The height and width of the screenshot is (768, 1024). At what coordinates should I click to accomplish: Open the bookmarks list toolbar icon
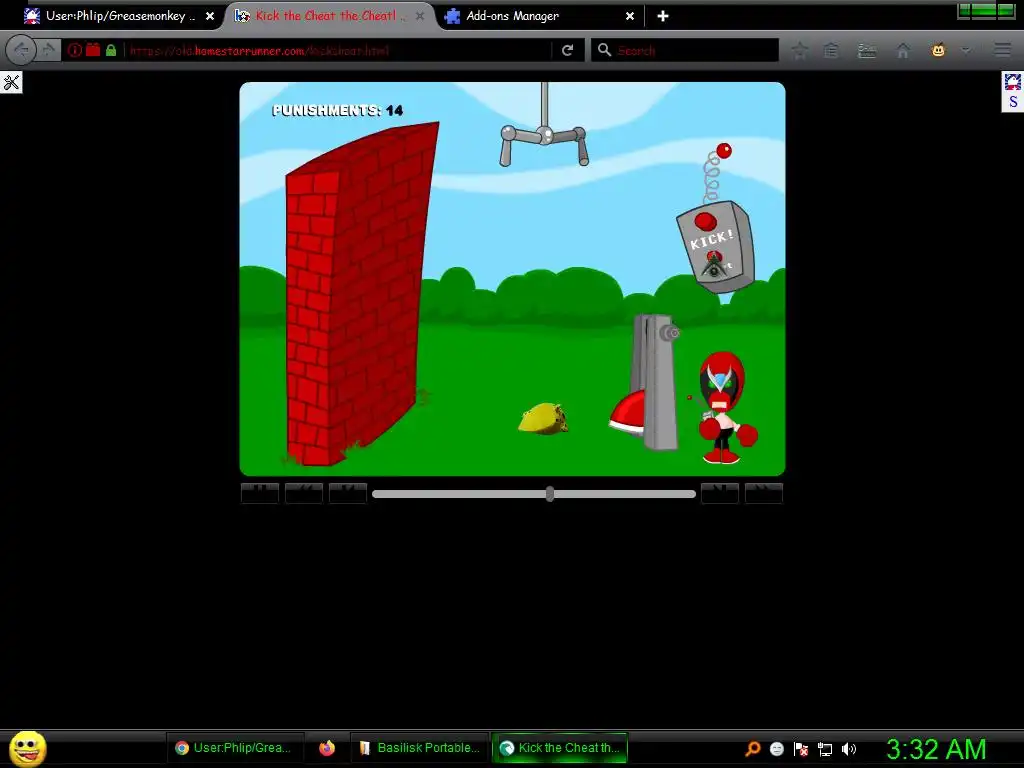coord(831,50)
